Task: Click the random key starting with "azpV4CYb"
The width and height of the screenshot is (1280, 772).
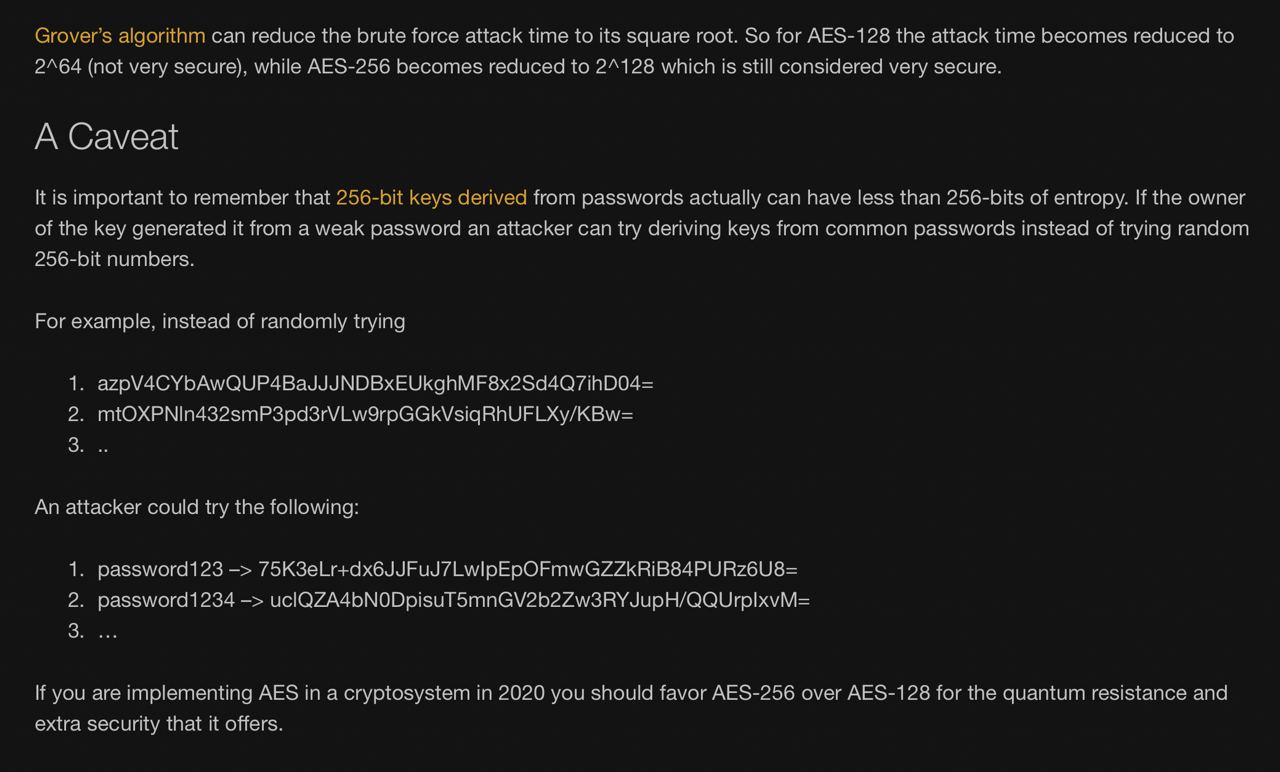Action: 375,384
